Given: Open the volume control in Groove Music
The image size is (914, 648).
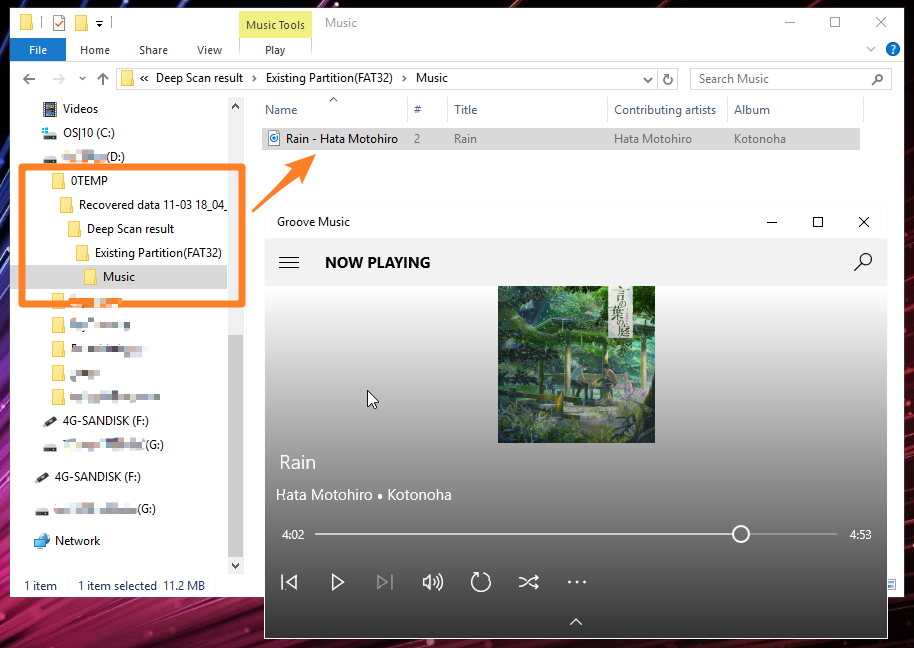Looking at the screenshot, I should (x=433, y=582).
